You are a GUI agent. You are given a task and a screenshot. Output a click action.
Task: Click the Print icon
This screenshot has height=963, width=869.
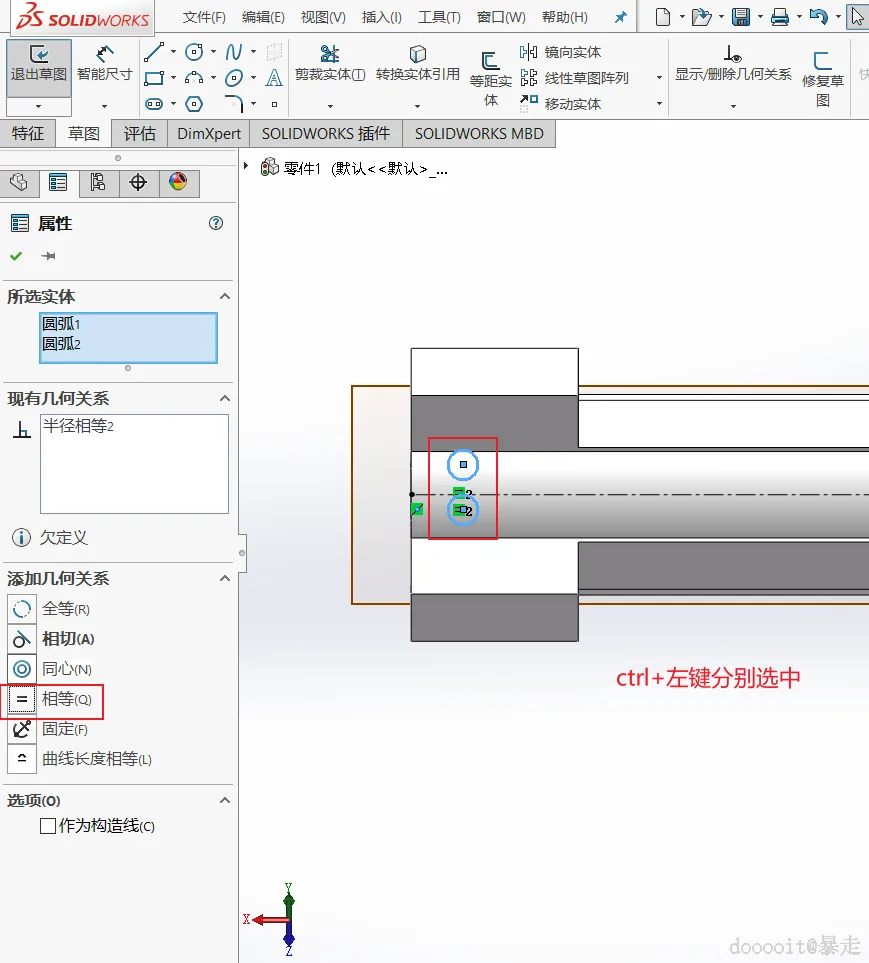pos(780,17)
